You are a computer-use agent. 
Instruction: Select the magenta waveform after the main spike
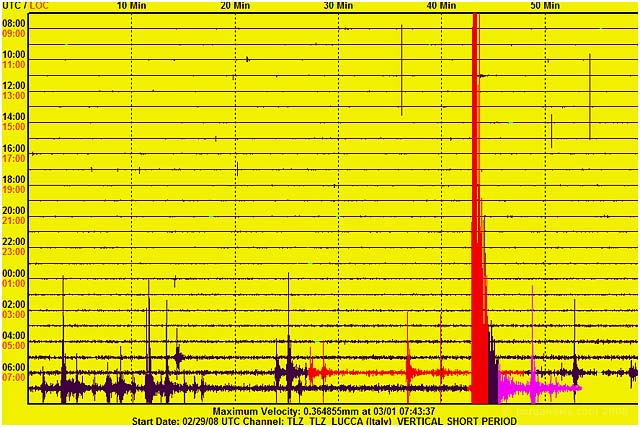tap(535, 387)
